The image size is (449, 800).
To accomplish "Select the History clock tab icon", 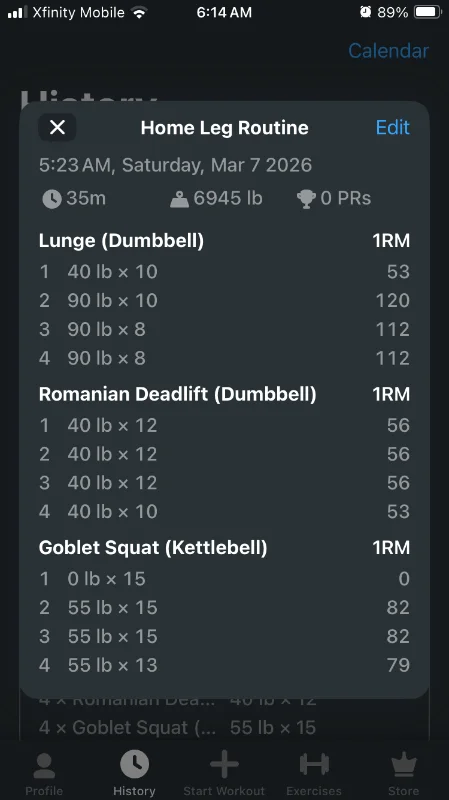I will (134, 764).
